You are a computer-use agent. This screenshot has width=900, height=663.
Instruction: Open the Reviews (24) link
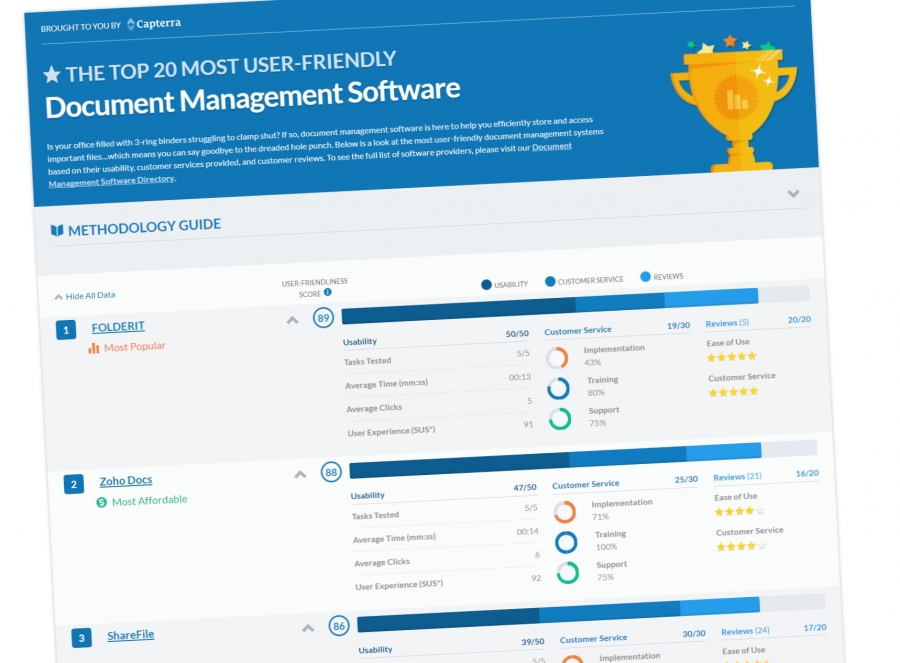click(745, 631)
